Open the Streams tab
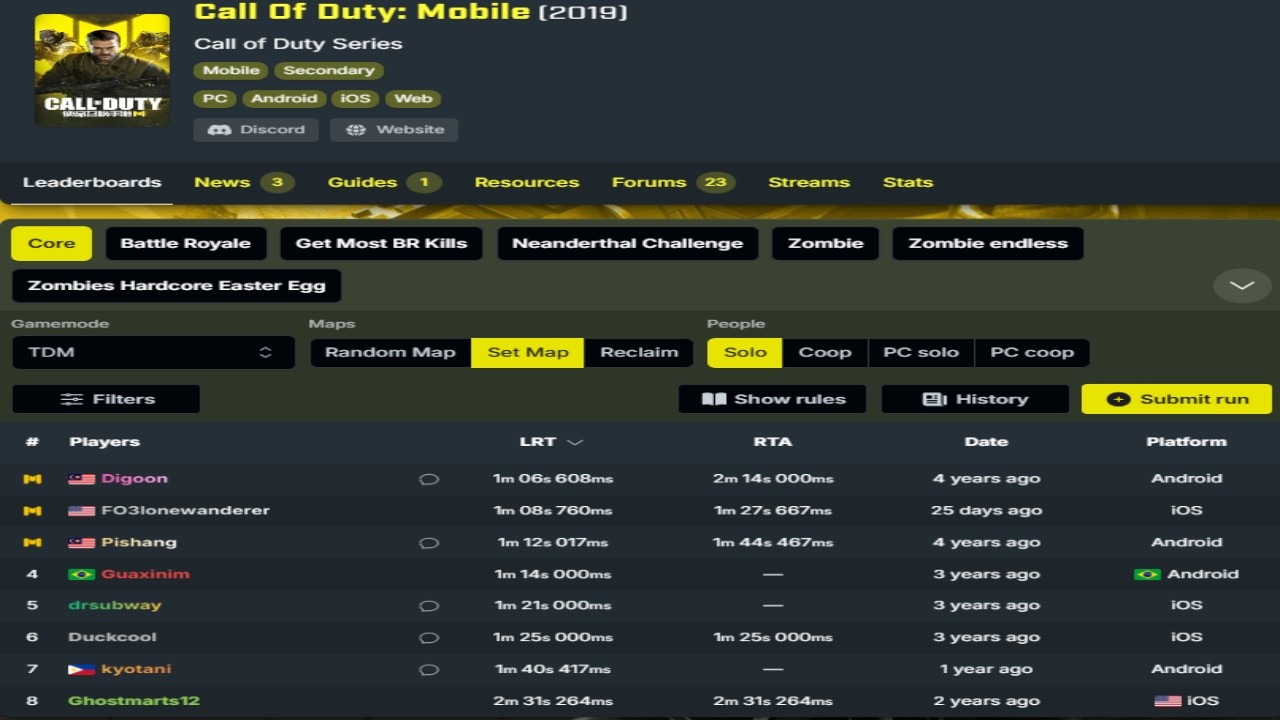This screenshot has width=1280, height=720. coord(809,183)
